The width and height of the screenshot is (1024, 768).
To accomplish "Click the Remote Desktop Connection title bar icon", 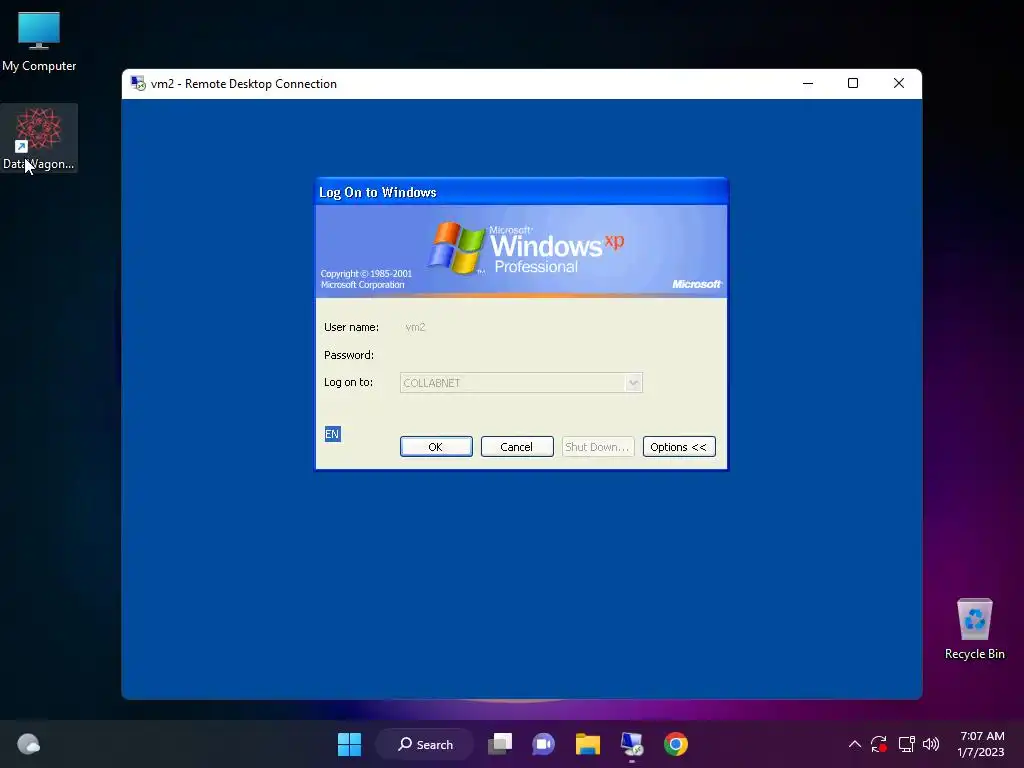I will (138, 84).
